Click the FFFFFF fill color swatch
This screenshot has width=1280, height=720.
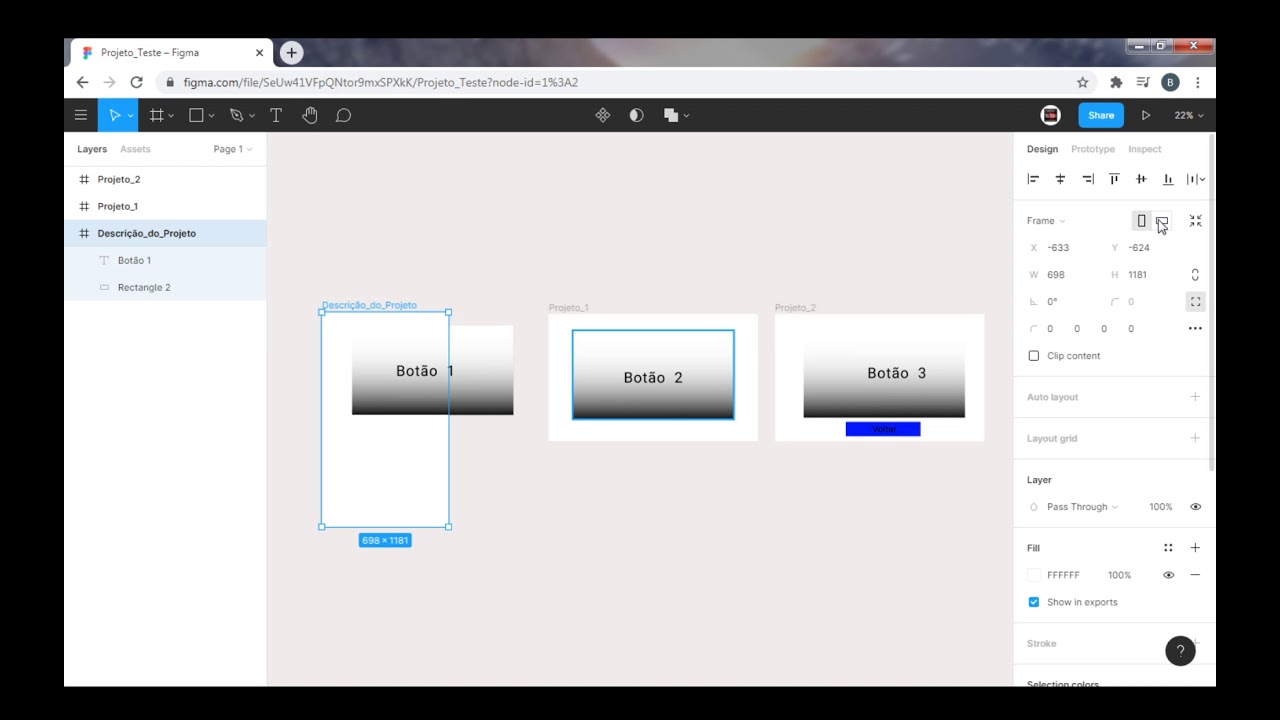[1034, 575]
